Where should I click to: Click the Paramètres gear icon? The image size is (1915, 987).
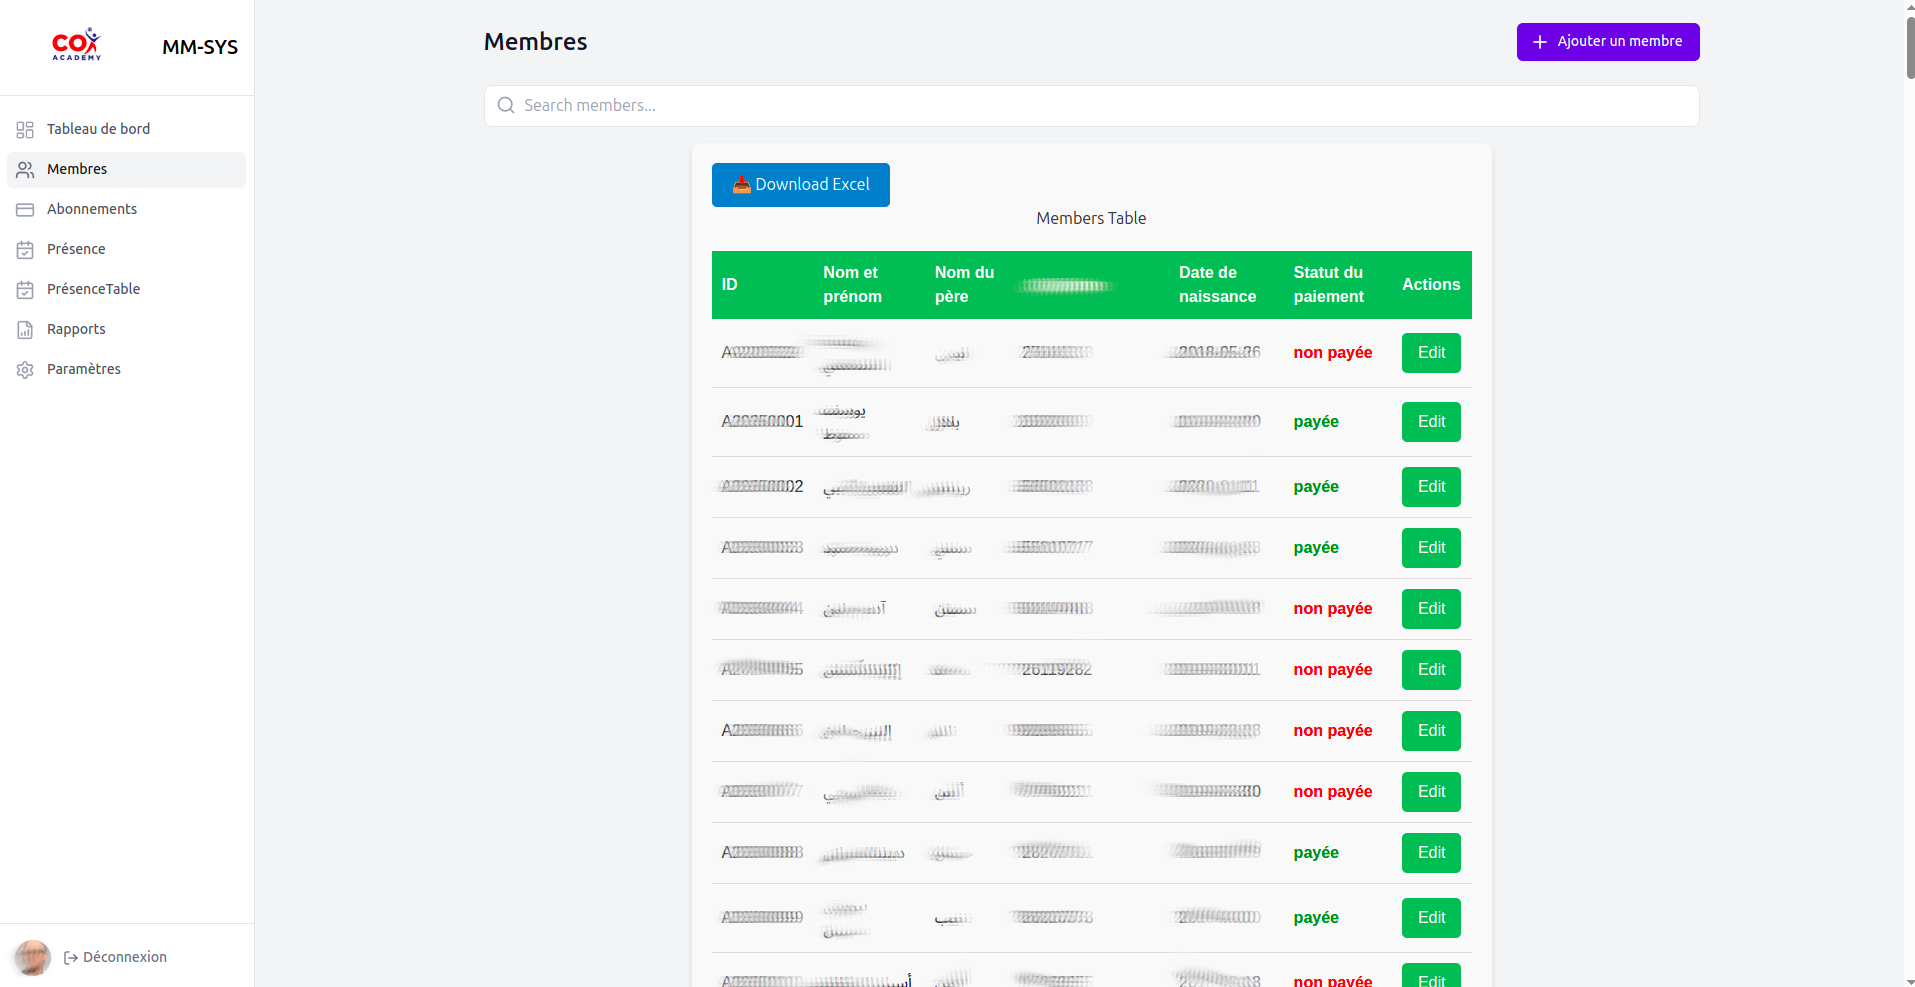(x=25, y=370)
